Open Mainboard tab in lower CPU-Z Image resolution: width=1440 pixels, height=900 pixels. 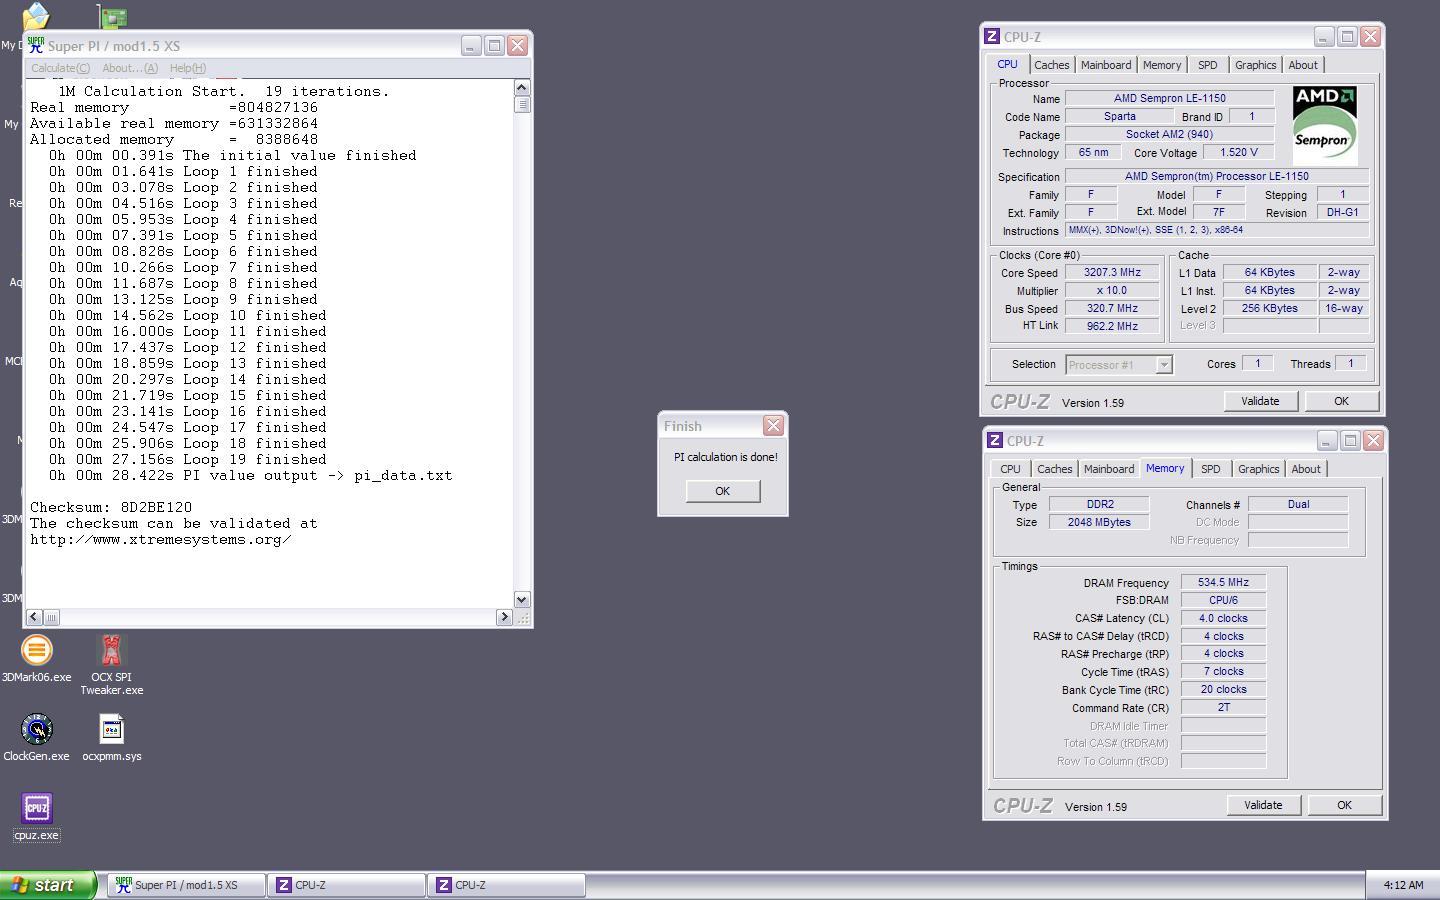pos(1109,469)
